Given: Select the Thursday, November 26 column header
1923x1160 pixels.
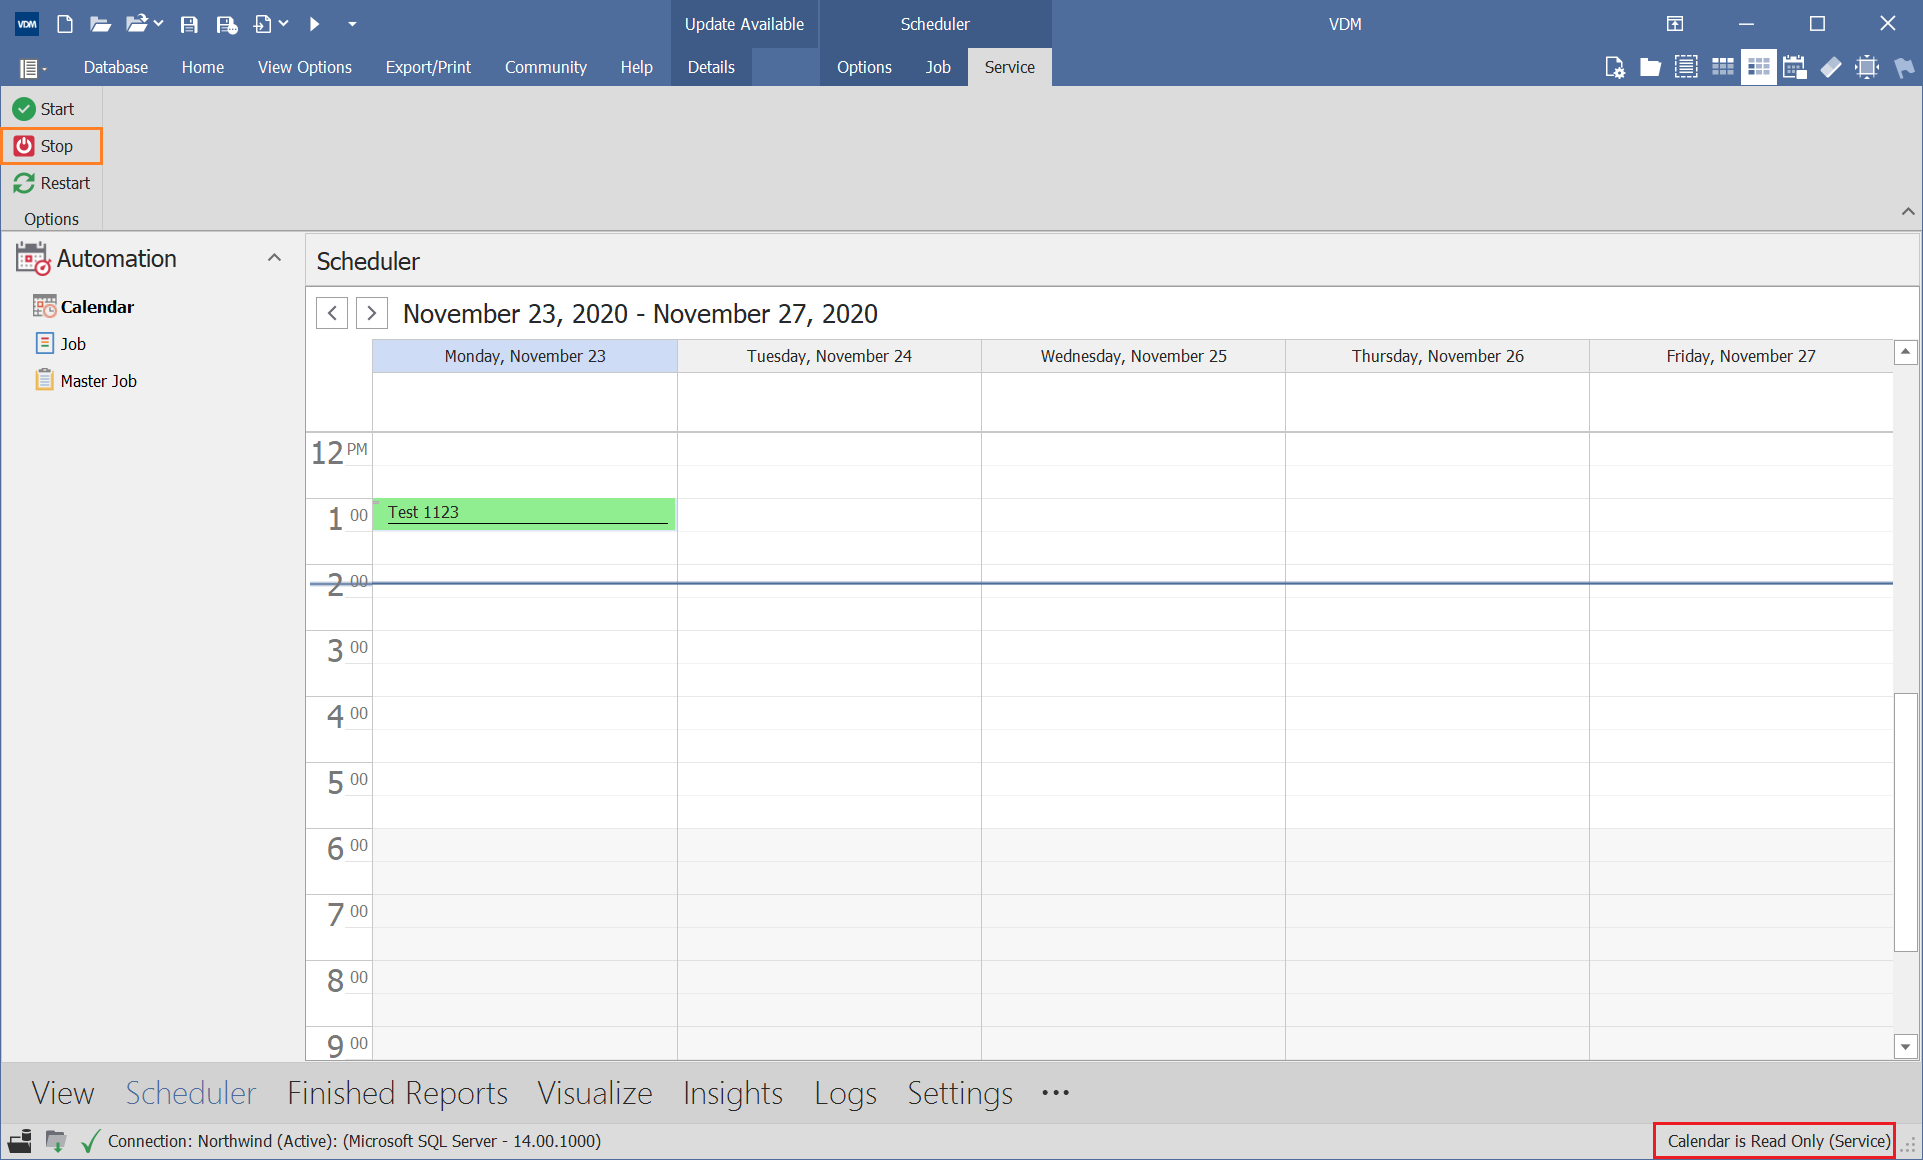Looking at the screenshot, I should (x=1437, y=356).
